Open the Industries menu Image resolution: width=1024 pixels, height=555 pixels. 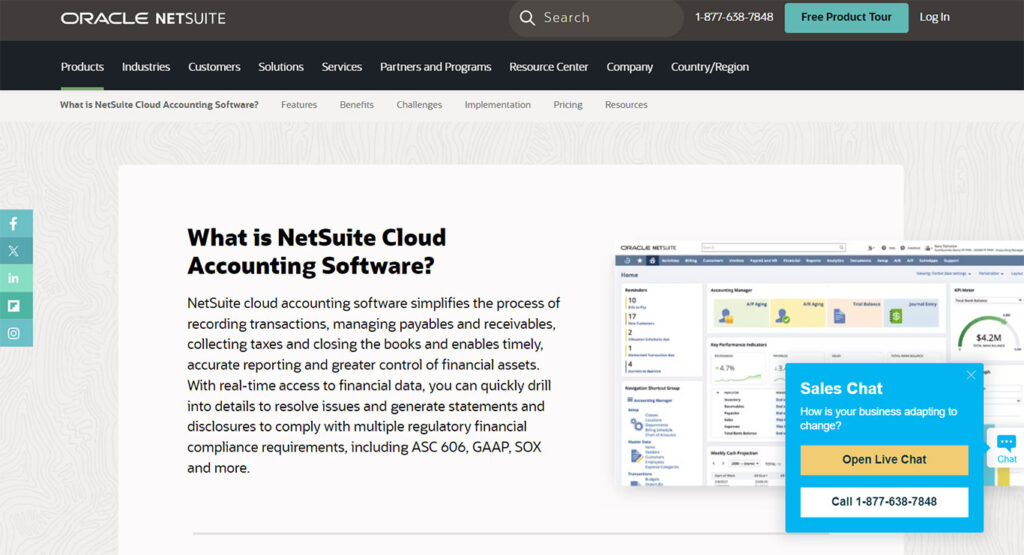pyautogui.click(x=146, y=67)
